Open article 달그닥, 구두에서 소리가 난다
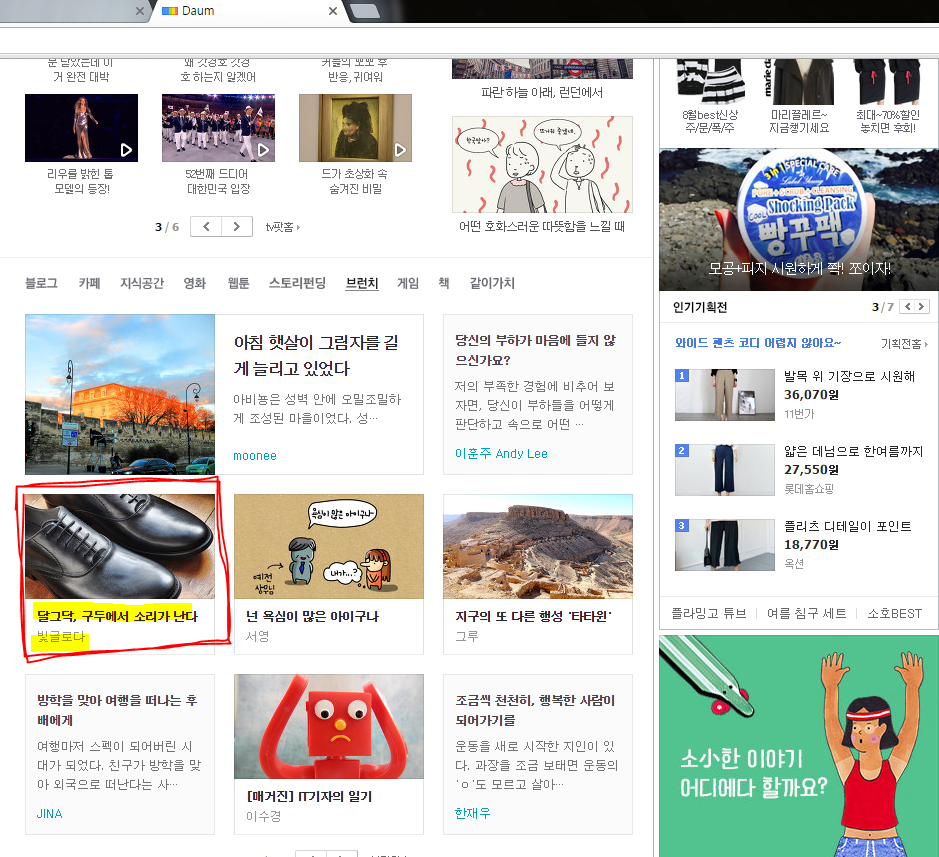This screenshot has width=939, height=857. pos(117,616)
